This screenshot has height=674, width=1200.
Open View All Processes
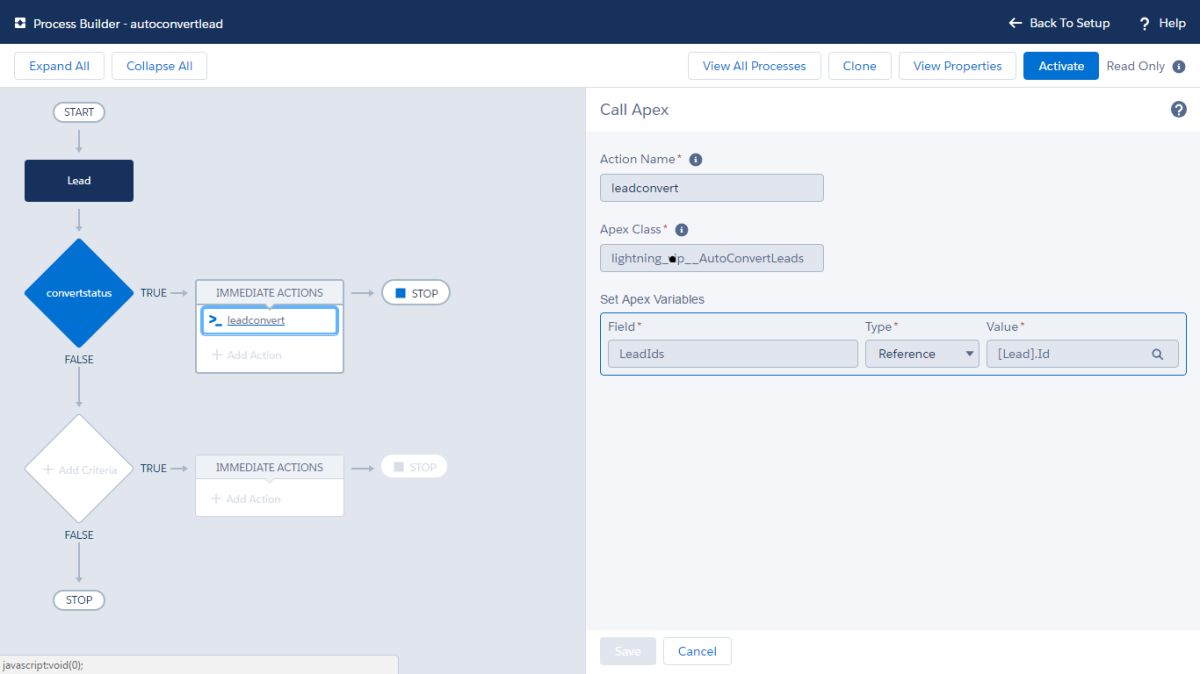coord(754,66)
